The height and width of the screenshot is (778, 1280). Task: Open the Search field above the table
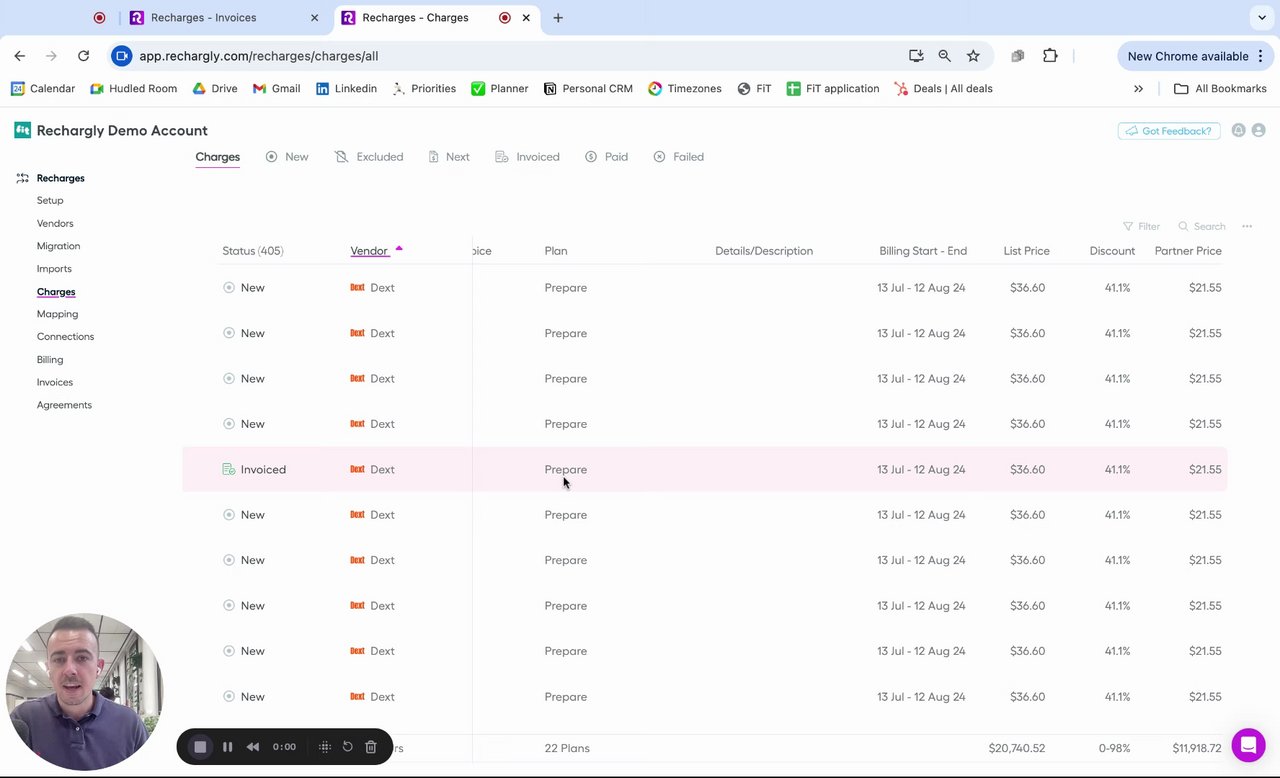tap(1202, 226)
